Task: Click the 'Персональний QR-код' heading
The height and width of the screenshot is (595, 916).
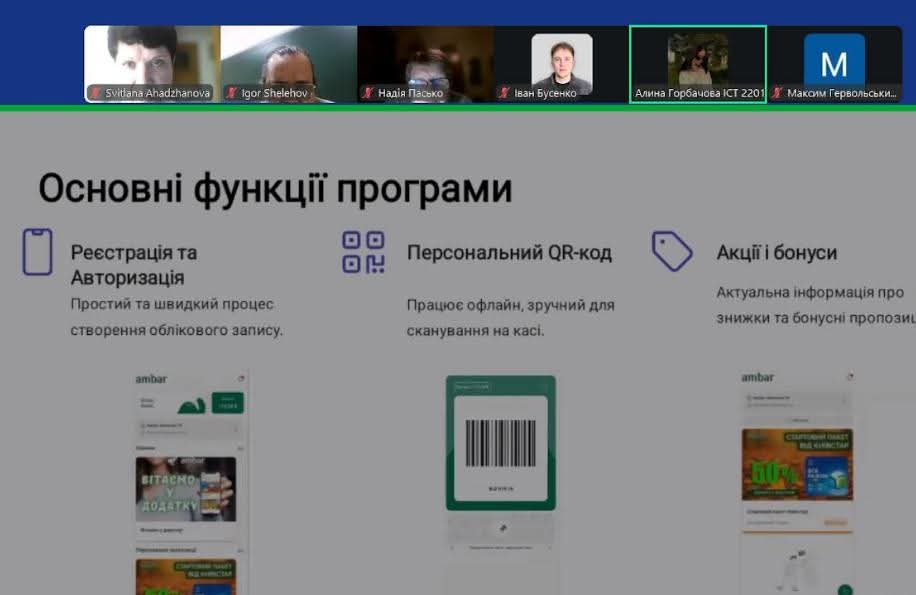Action: pos(509,253)
